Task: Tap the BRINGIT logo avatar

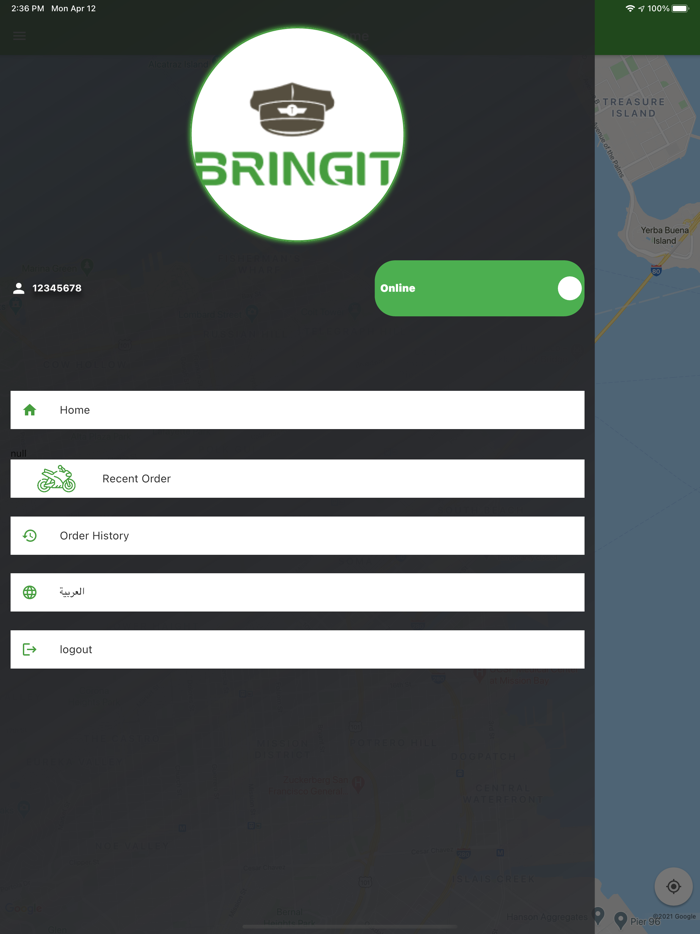Action: (297, 135)
